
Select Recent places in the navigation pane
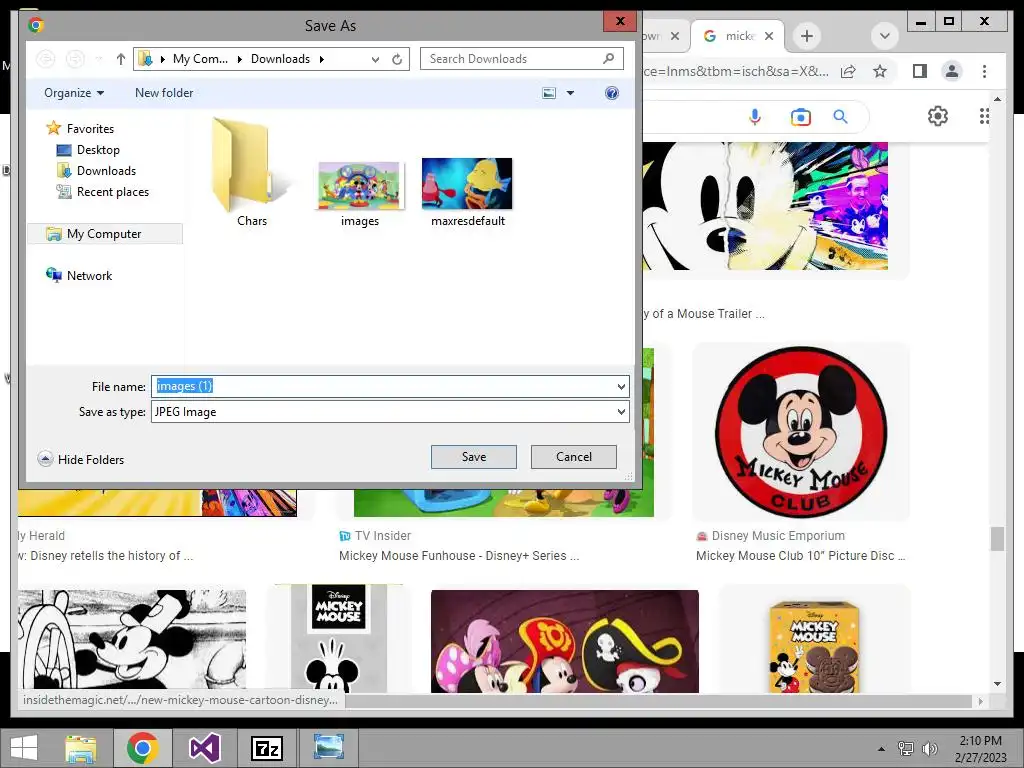click(x=103, y=191)
